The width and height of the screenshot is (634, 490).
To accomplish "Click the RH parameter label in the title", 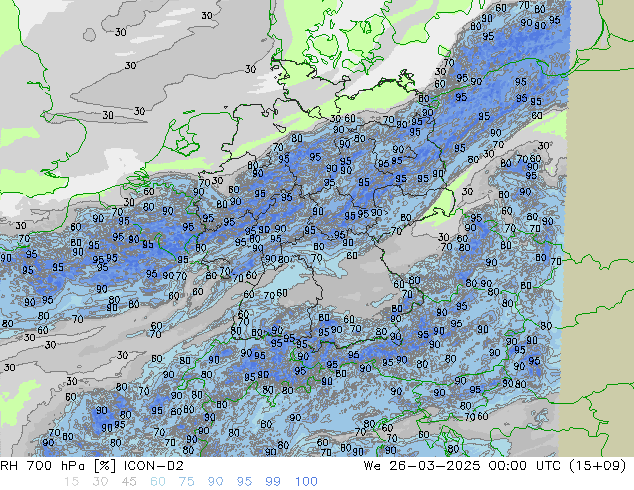I will (12, 466).
